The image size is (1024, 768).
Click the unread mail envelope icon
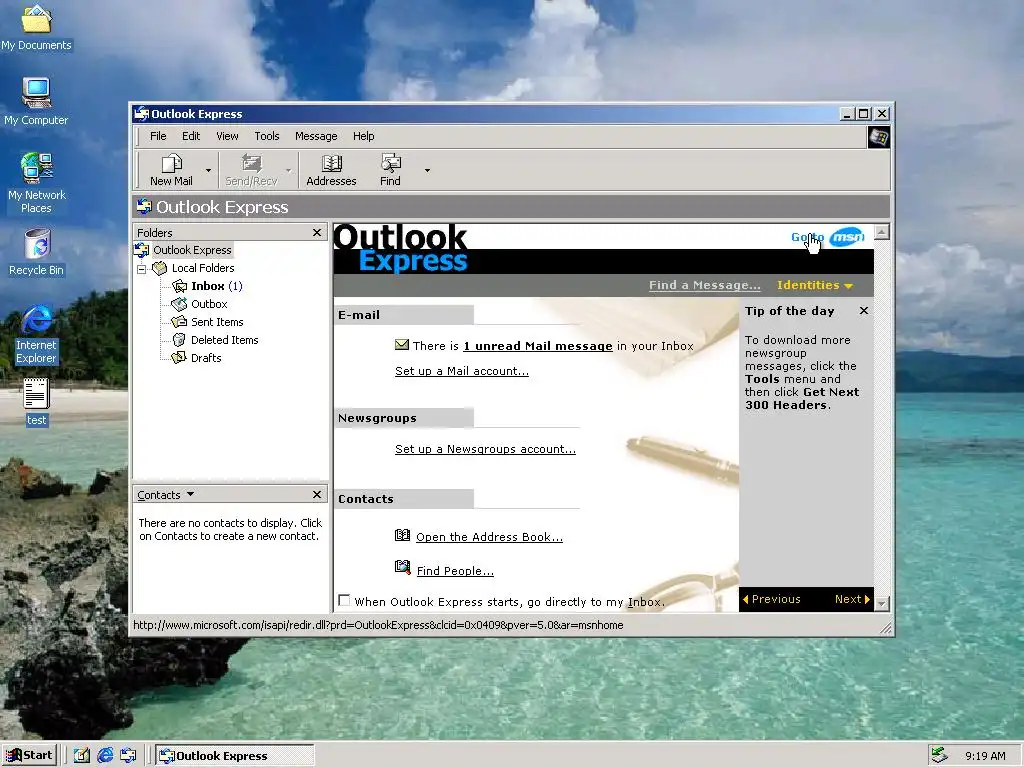coord(402,345)
